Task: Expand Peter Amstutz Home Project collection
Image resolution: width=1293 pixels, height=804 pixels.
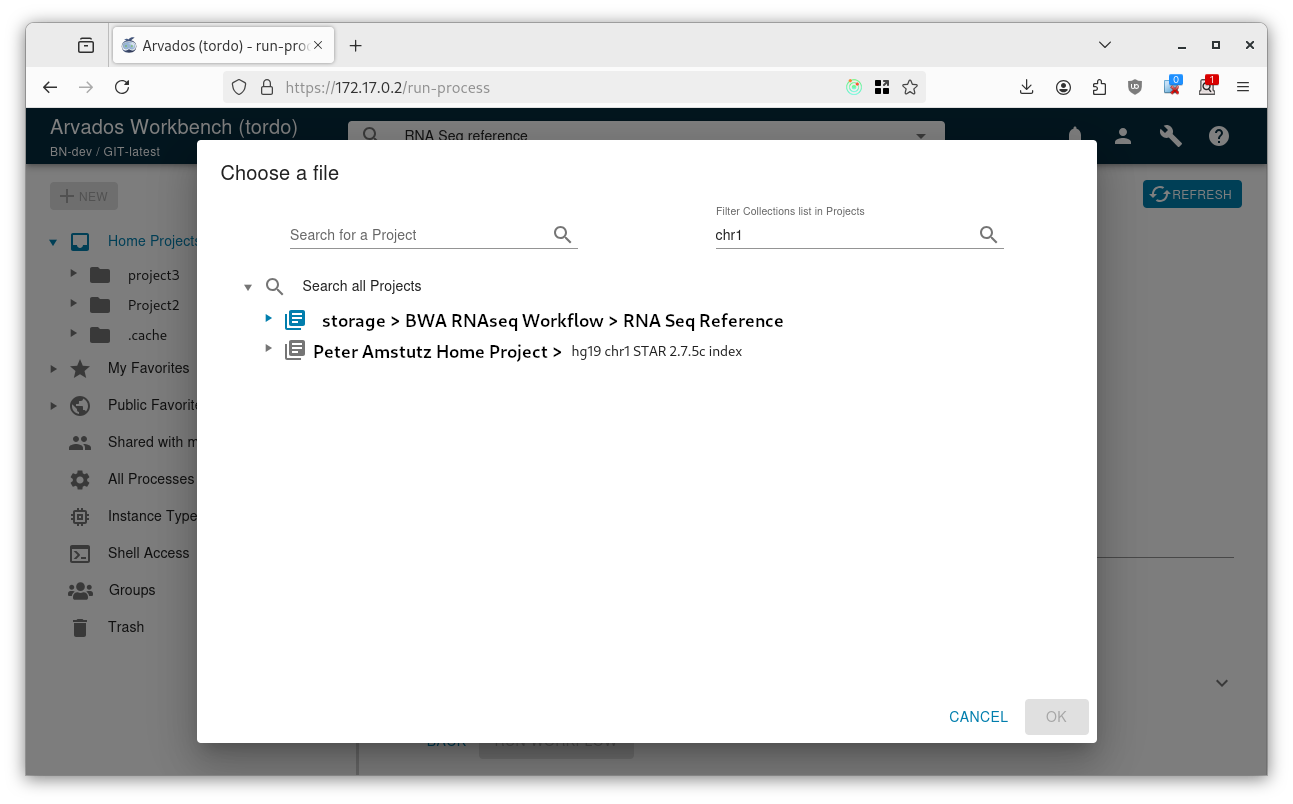Action: [268, 348]
